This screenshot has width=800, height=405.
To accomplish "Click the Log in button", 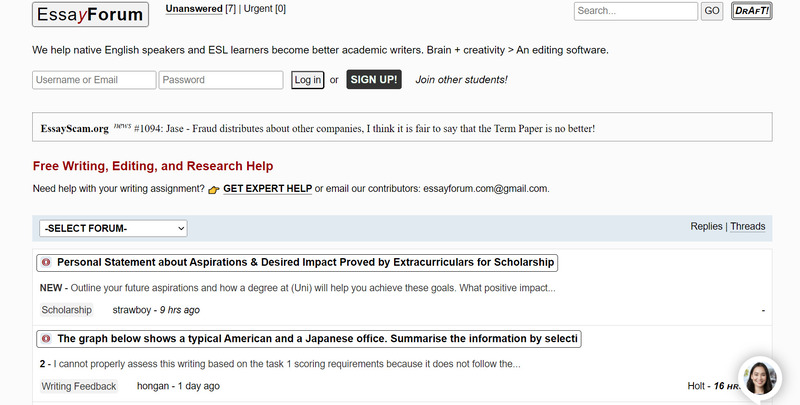I will point(308,80).
